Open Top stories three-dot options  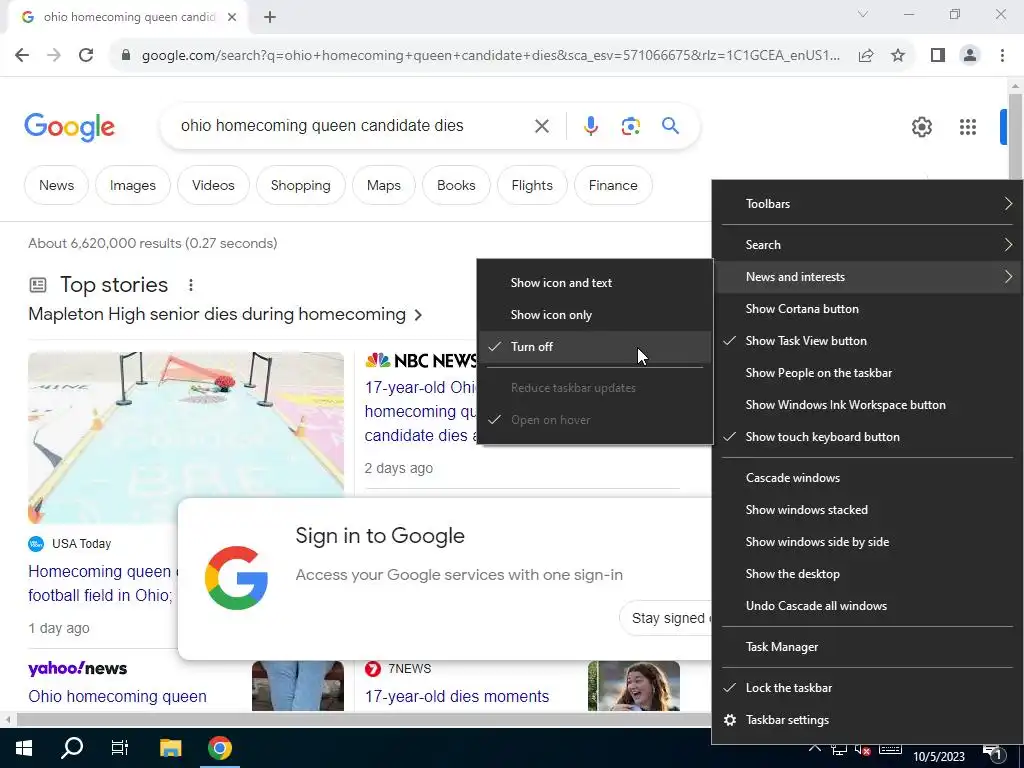click(191, 285)
